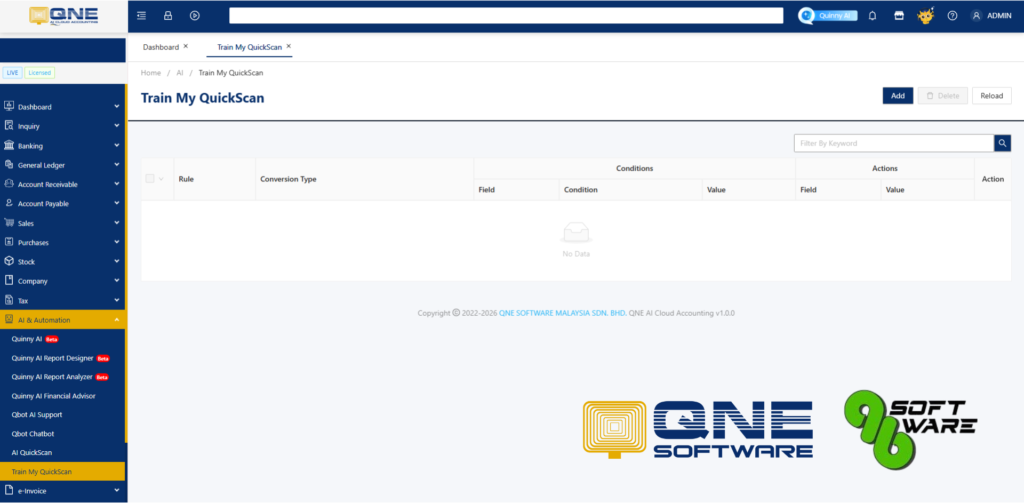This screenshot has height=503, width=1024.
Task: Open the store marketplace icon
Action: 899,16
